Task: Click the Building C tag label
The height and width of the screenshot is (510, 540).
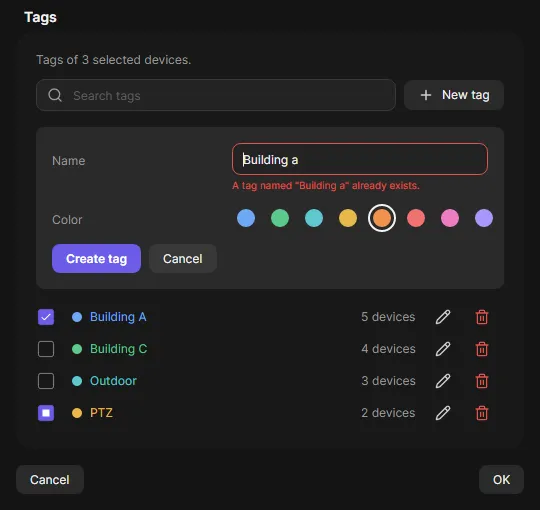Action: click(118, 349)
